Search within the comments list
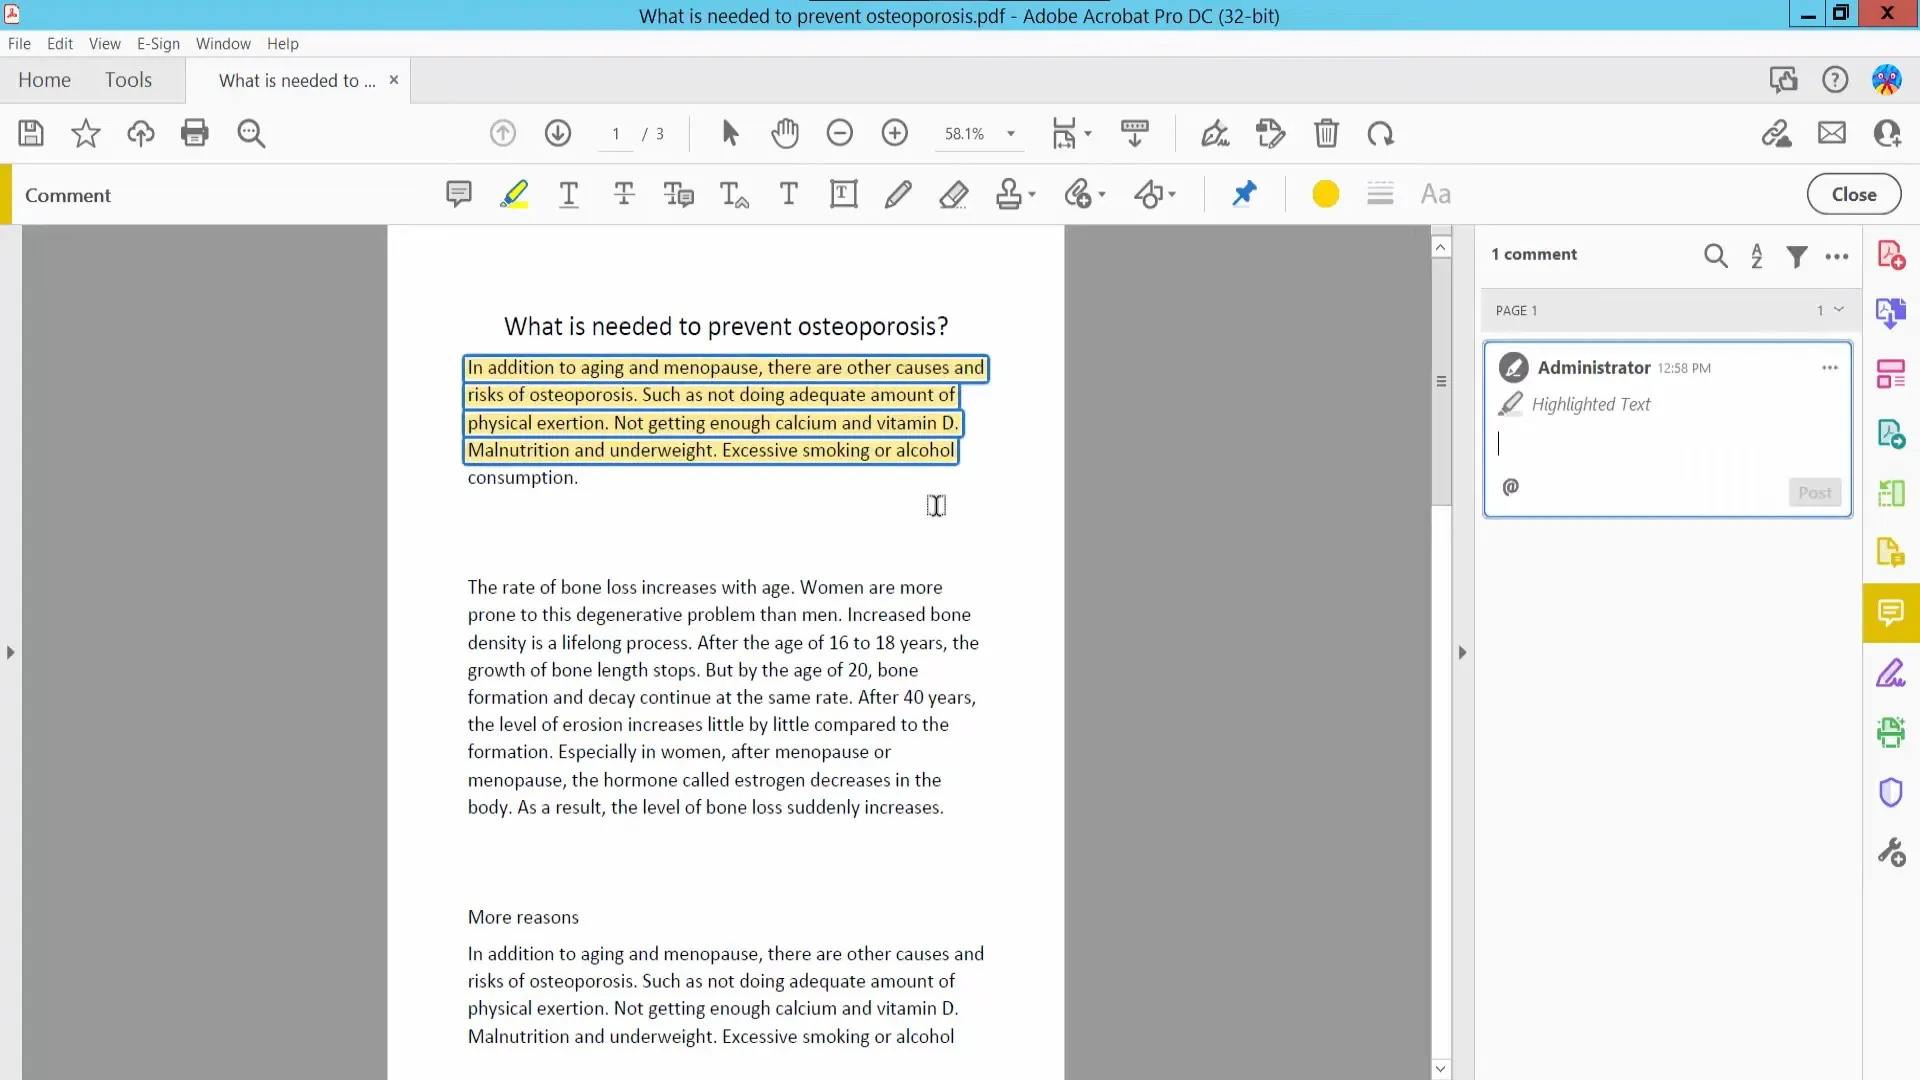 pos(1716,255)
